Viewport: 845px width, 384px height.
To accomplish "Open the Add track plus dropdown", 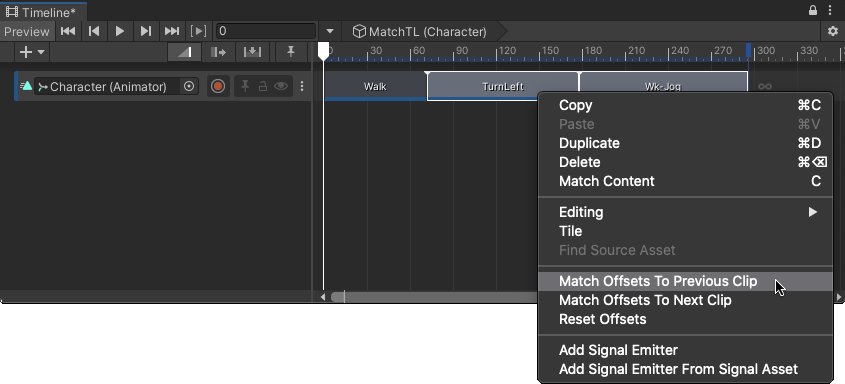I will [32, 52].
